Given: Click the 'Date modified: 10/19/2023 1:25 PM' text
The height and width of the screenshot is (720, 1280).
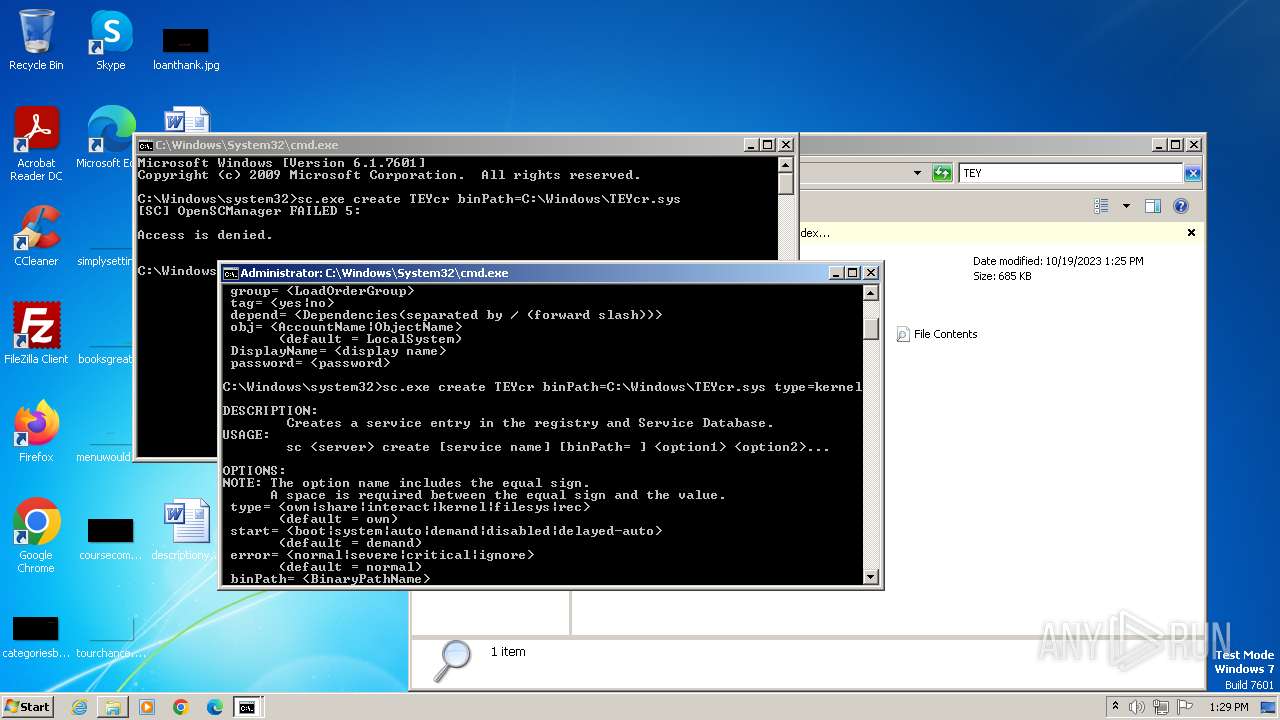Looking at the screenshot, I should click(1058, 261).
